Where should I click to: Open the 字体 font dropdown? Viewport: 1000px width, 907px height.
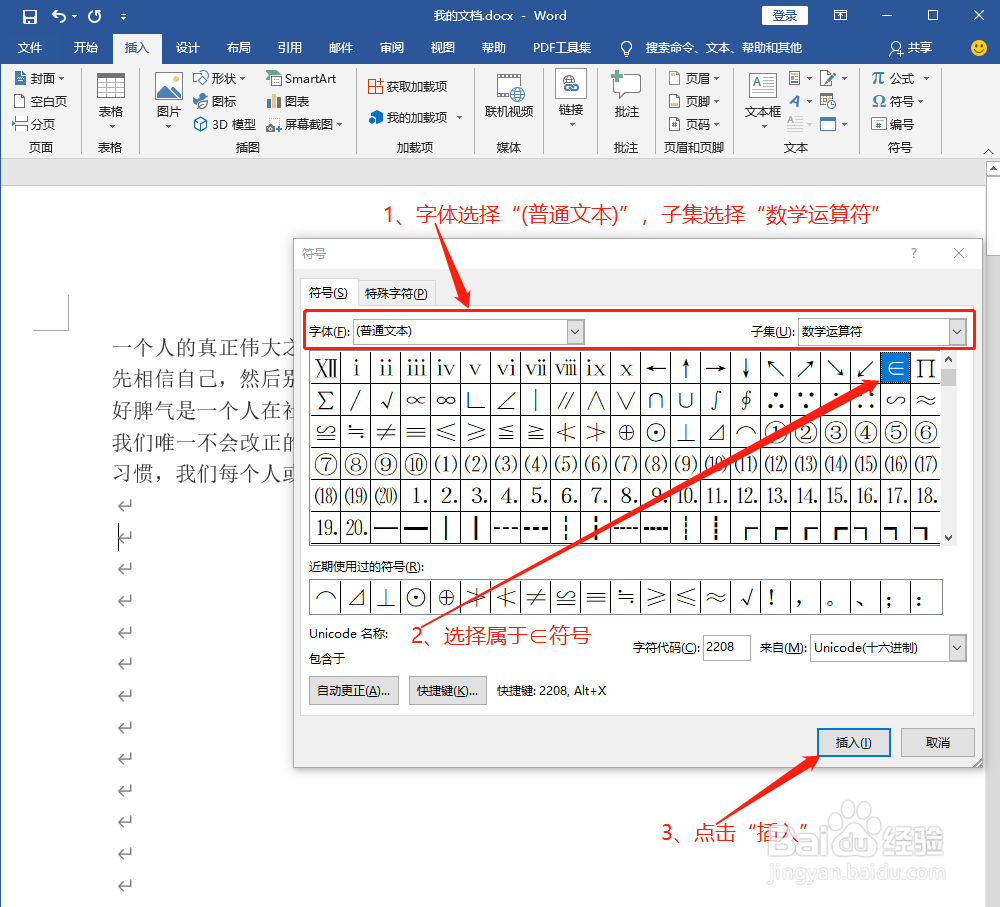click(575, 332)
